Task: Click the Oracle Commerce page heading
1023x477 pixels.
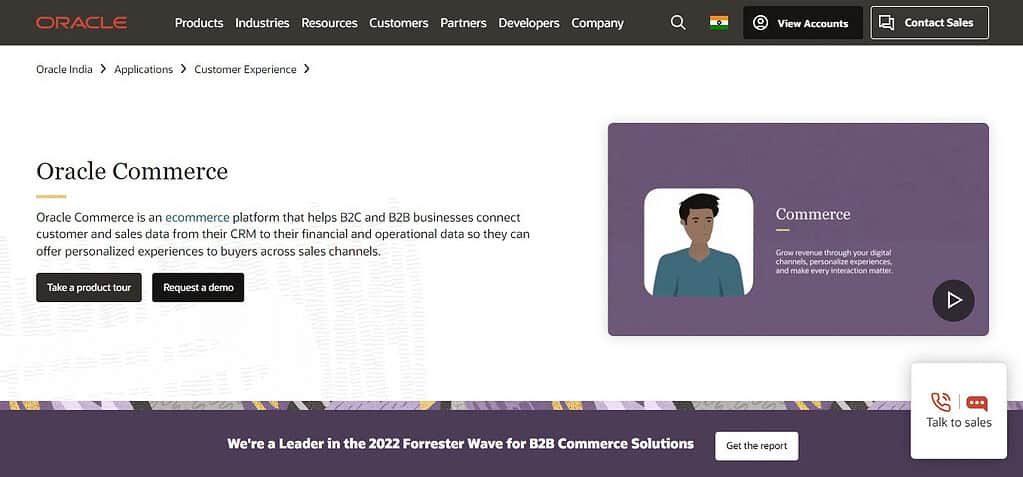Action: pyautogui.click(x=132, y=171)
